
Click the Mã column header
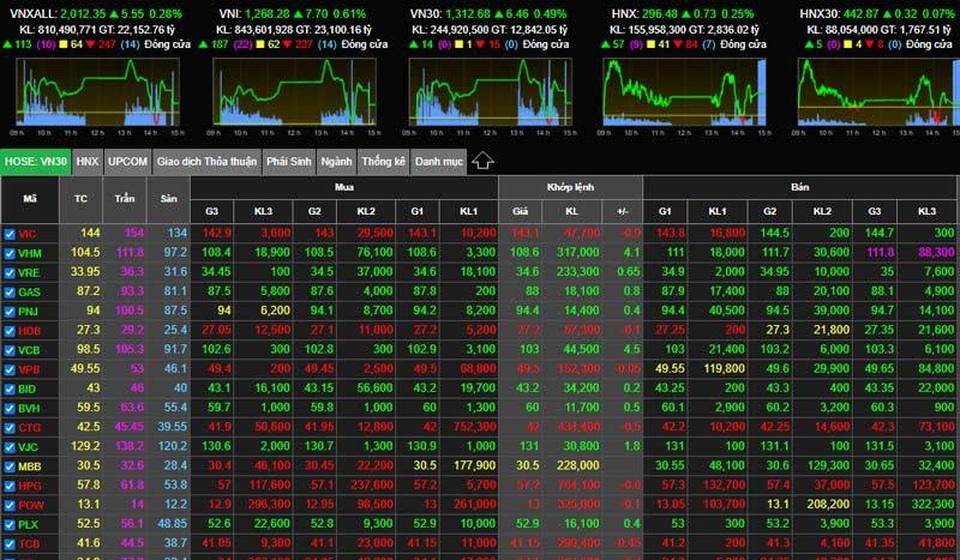tap(30, 199)
